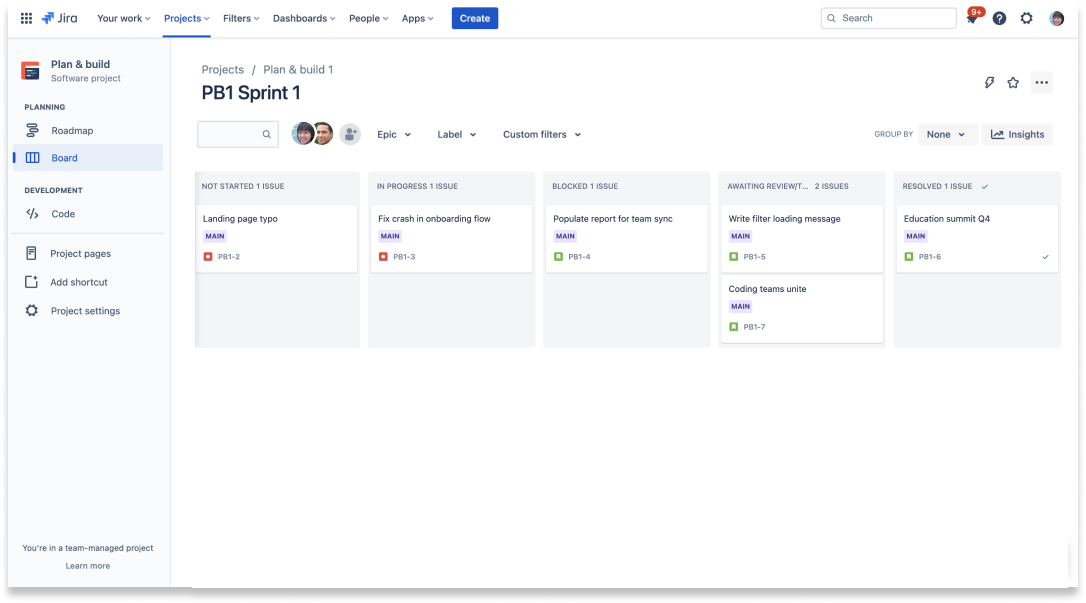Open the Roadmap planning view
The width and height of the screenshot is (1086, 603).
[x=72, y=130]
